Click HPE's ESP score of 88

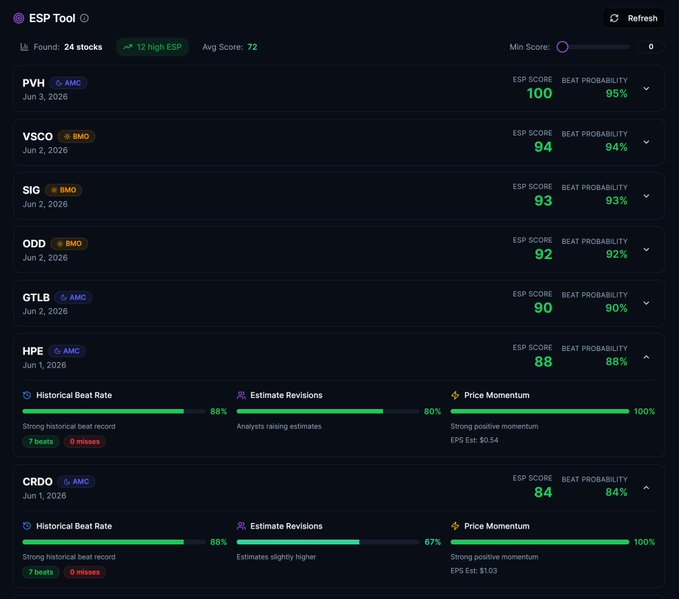click(543, 362)
